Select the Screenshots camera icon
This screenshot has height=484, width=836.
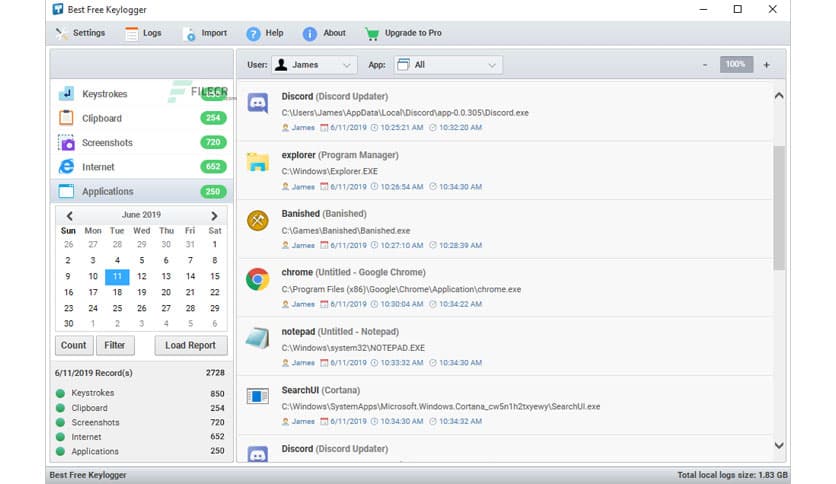point(66,142)
